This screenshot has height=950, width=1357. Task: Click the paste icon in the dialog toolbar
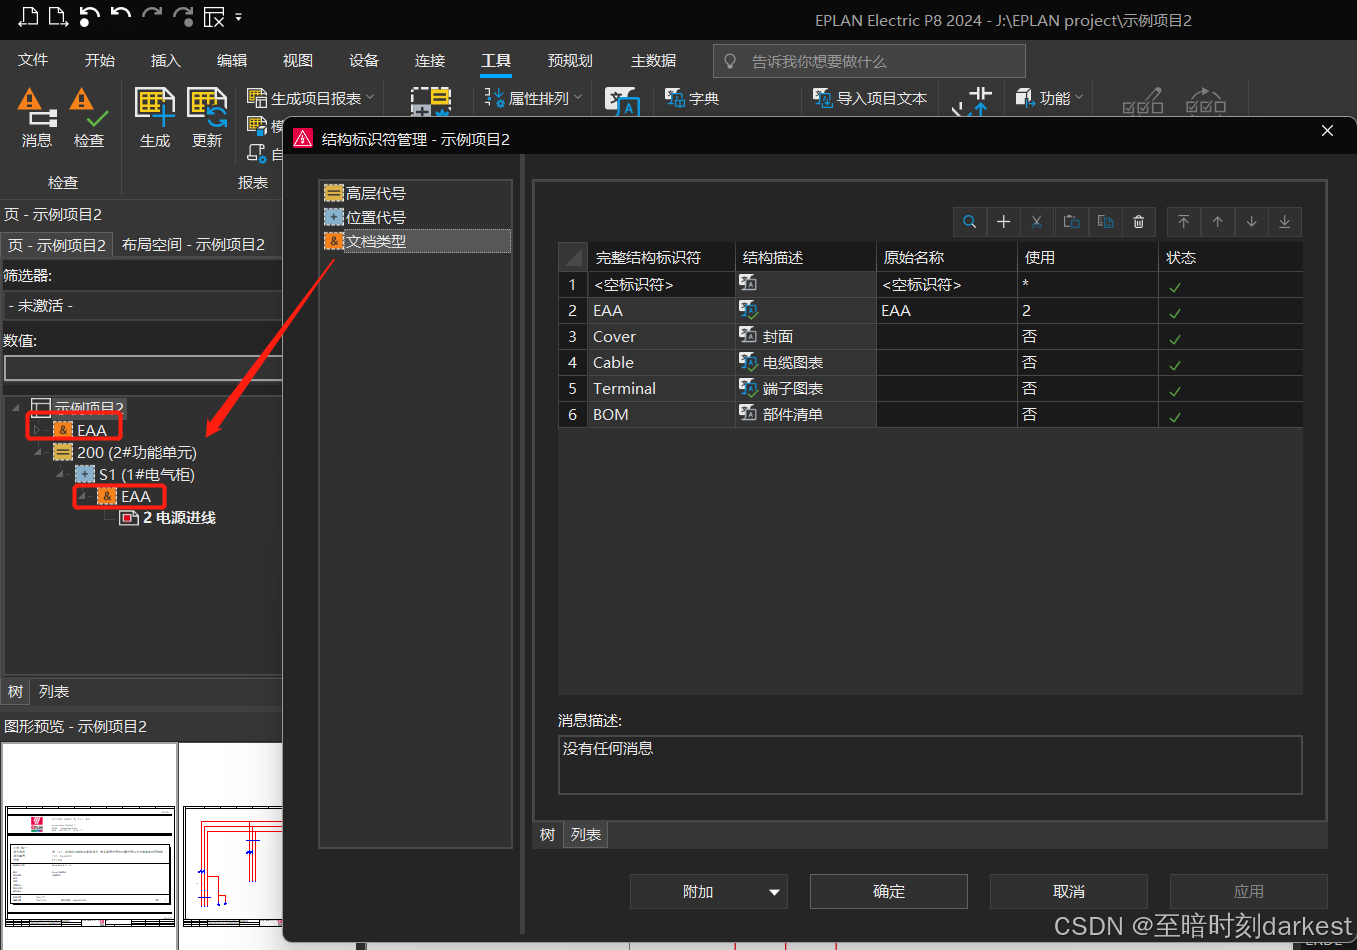[x=1071, y=222]
